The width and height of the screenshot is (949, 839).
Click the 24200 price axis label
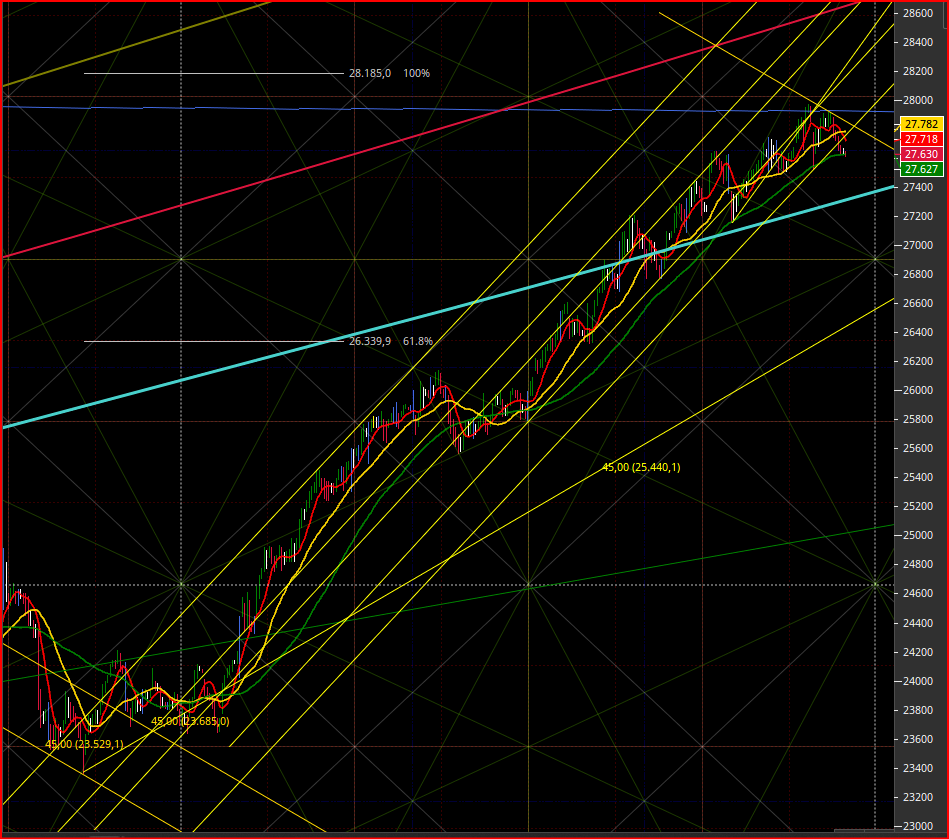(x=918, y=652)
